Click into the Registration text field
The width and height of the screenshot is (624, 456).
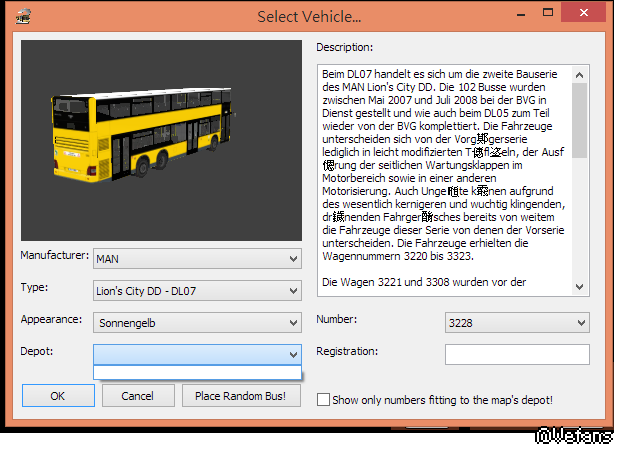517,354
